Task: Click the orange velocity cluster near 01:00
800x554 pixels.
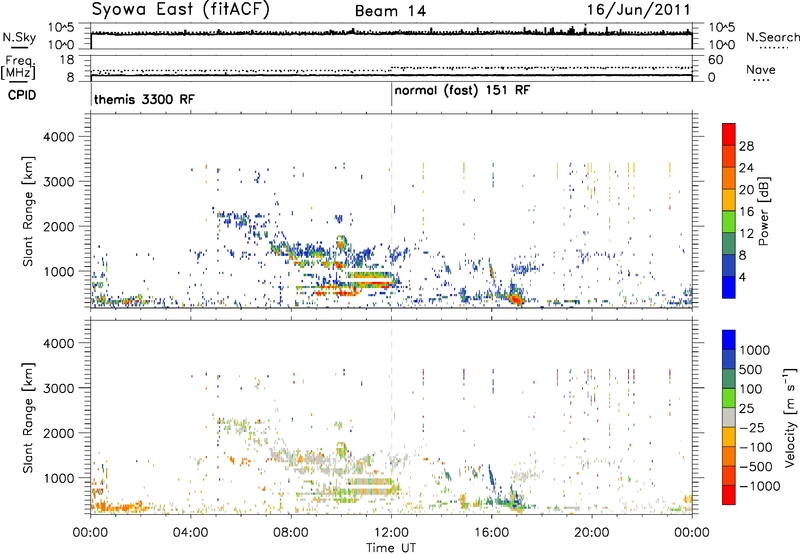Action: coord(121,507)
